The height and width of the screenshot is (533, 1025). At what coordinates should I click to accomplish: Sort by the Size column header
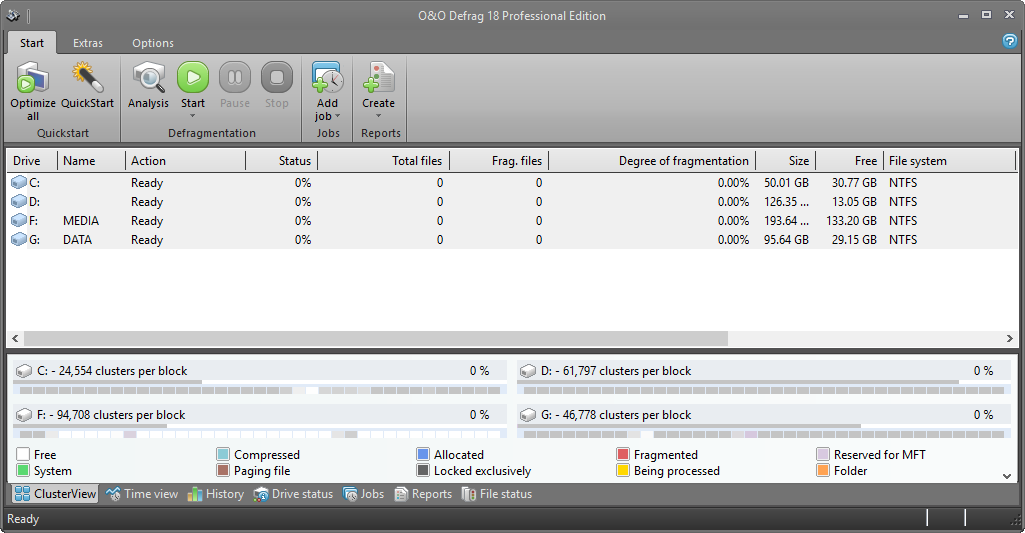(x=786, y=160)
